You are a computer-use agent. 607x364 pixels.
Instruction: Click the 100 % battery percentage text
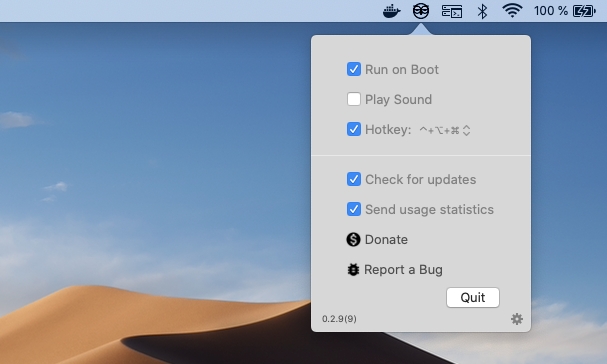coord(550,11)
